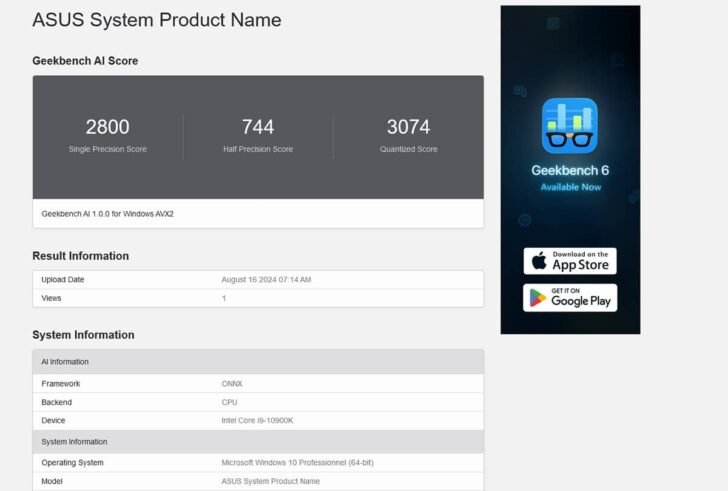Select the 744 half precision score value
Image resolution: width=728 pixels, height=491 pixels.
coord(258,127)
